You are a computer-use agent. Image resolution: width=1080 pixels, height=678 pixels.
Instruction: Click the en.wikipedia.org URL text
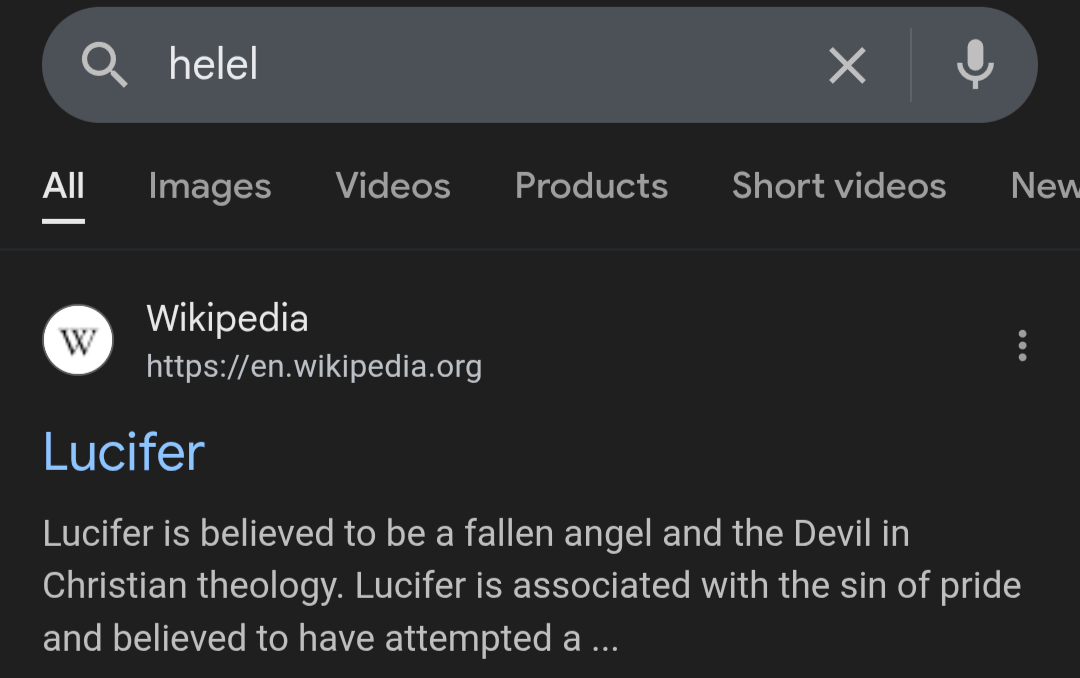[x=314, y=367]
